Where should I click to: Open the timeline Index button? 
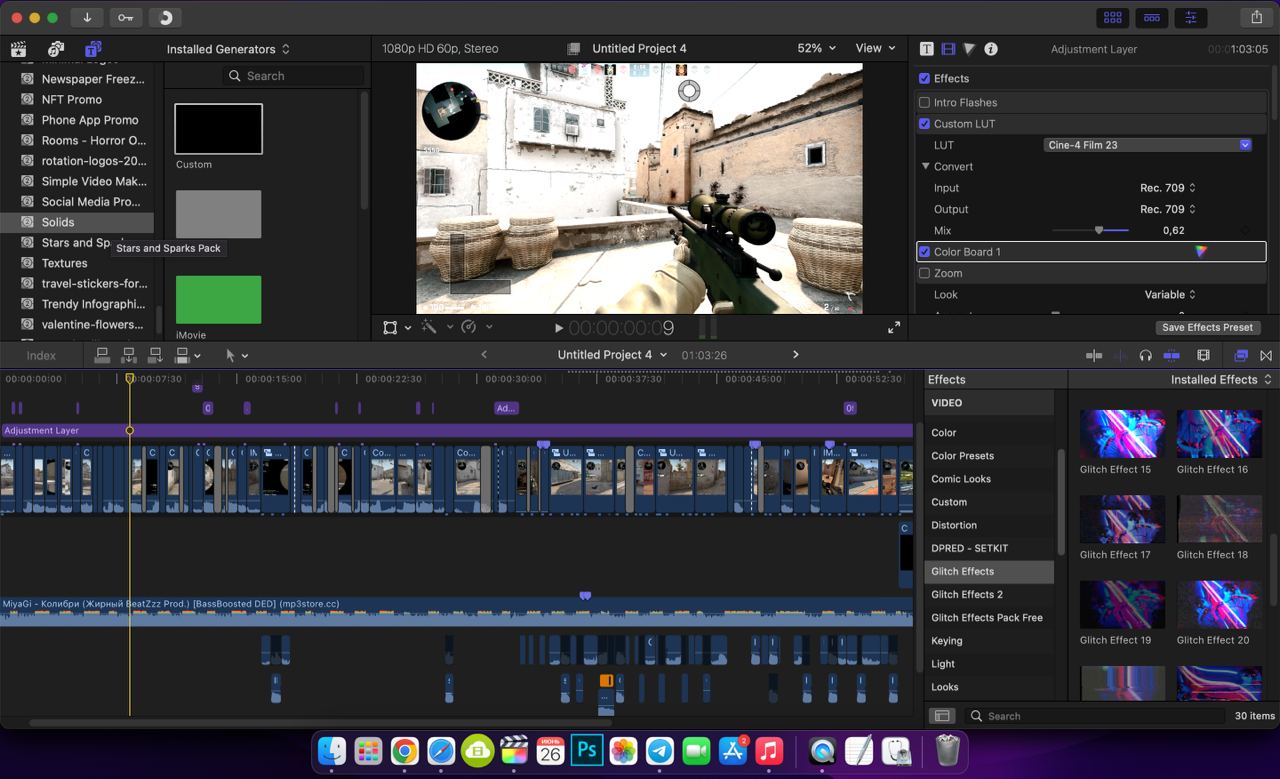(x=41, y=355)
